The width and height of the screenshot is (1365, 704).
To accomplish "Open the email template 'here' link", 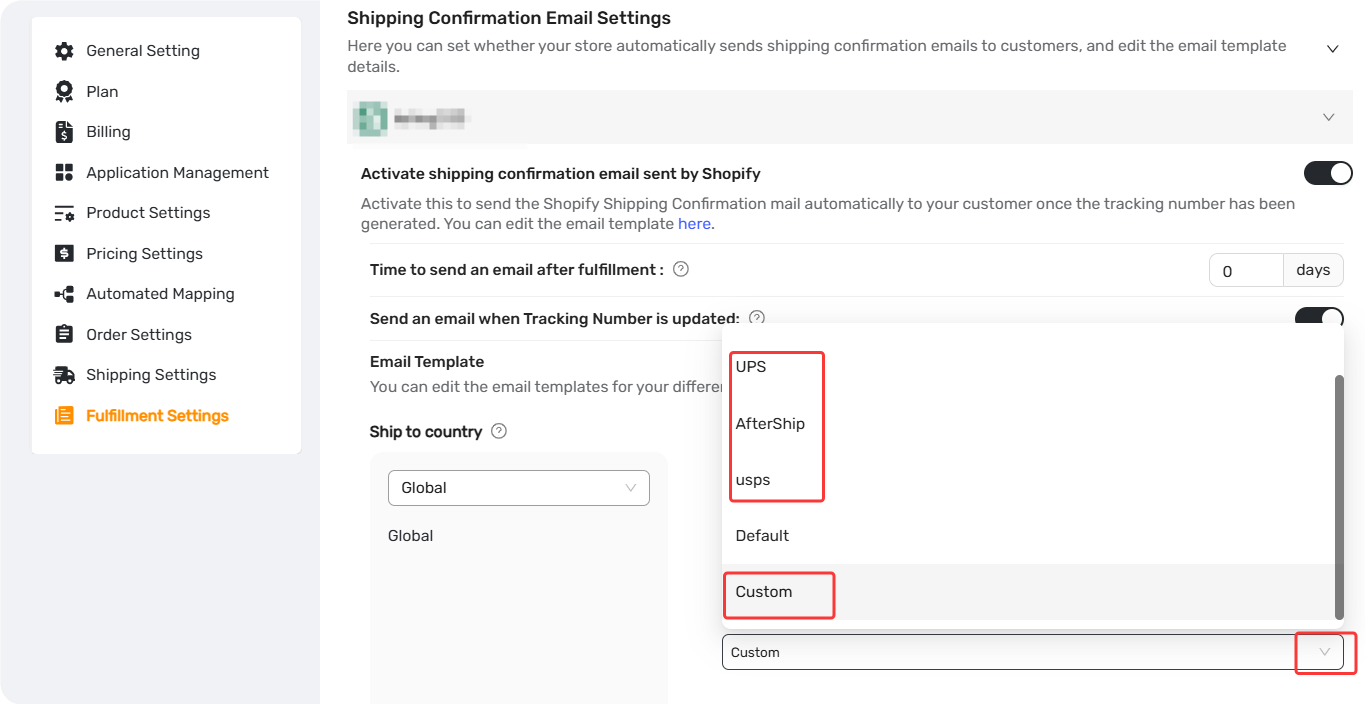I will (694, 224).
